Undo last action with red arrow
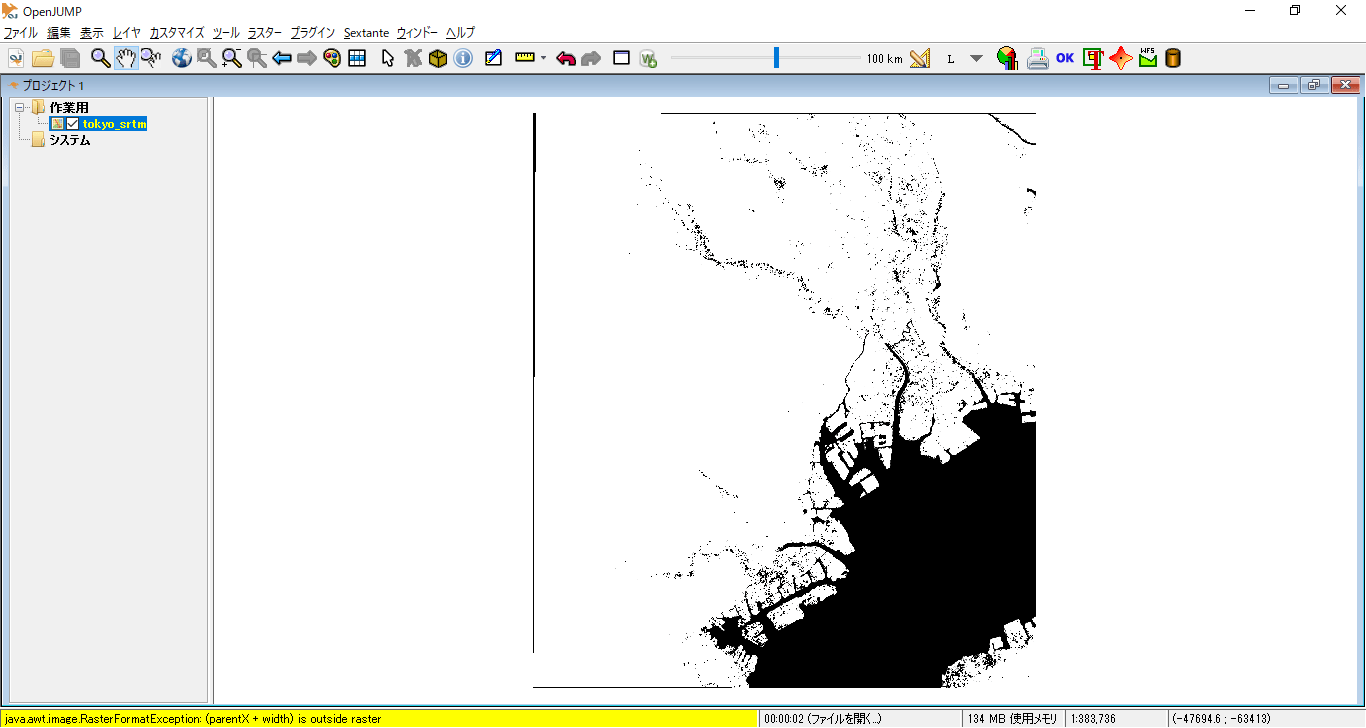 coord(566,58)
